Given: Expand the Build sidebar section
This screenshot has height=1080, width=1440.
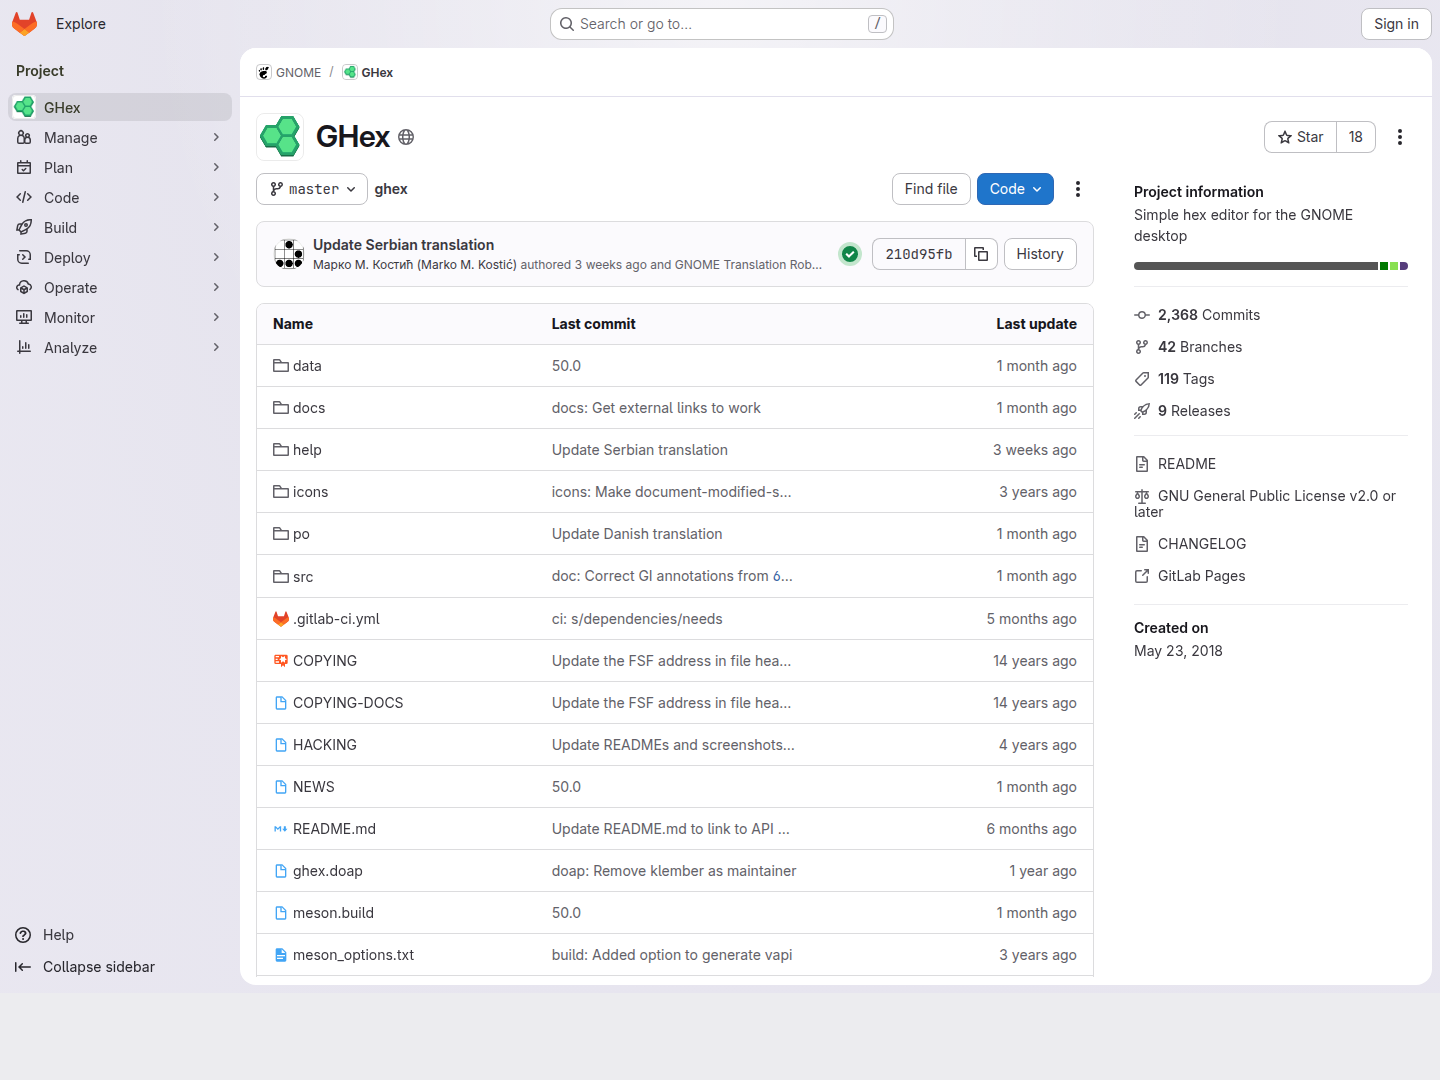Looking at the screenshot, I should pos(120,228).
